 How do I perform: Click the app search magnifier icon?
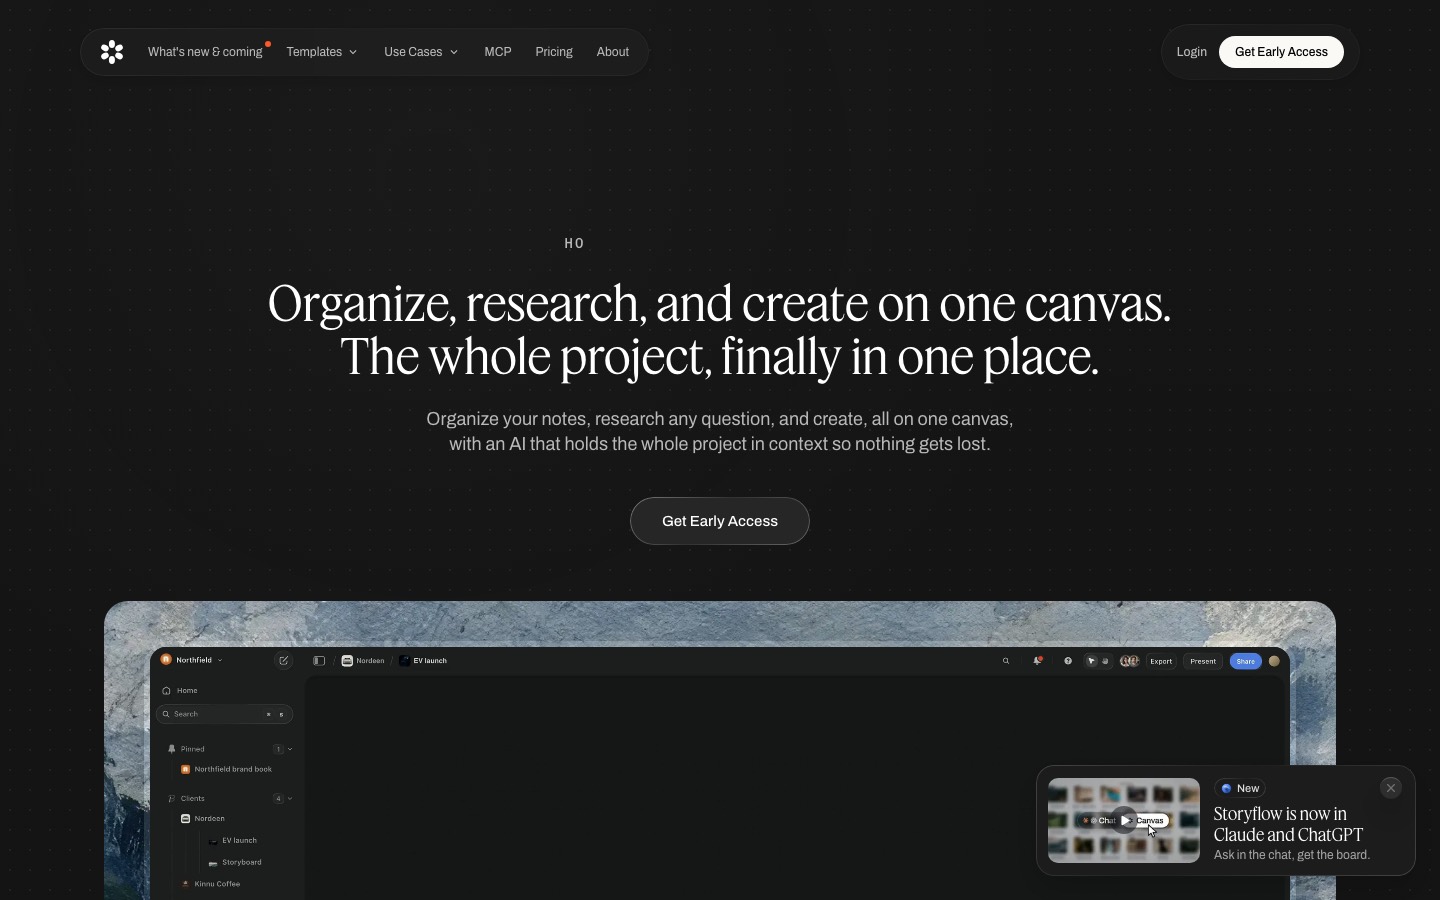(x=1006, y=661)
